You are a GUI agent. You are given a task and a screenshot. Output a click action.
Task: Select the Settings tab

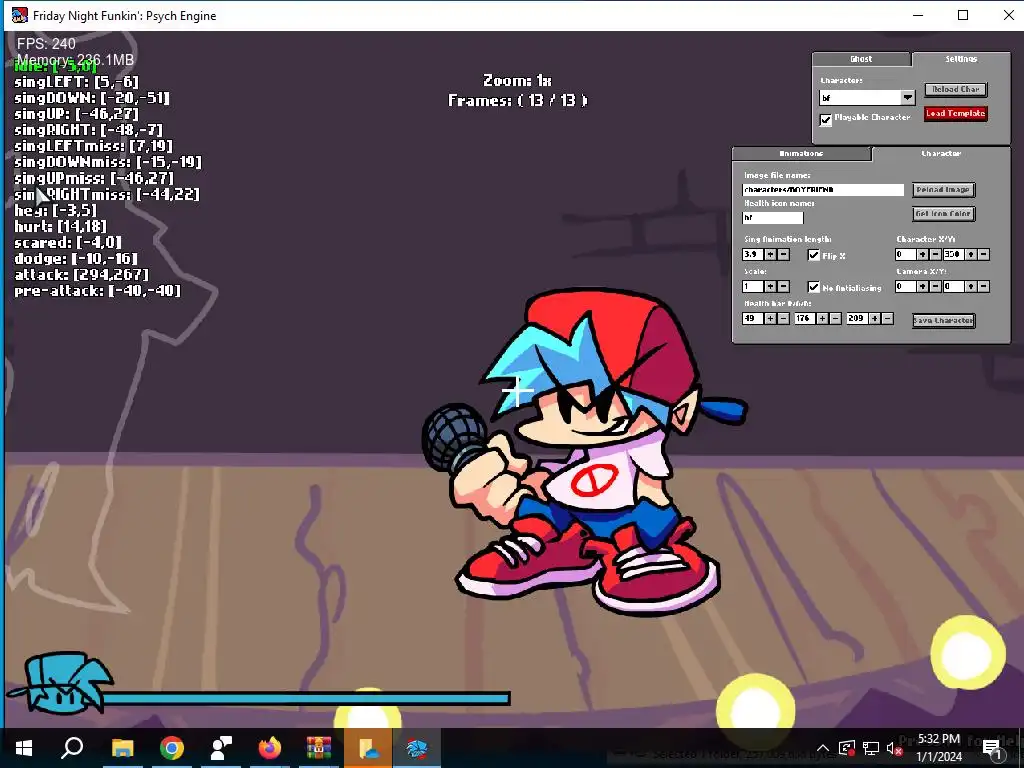(x=961, y=59)
